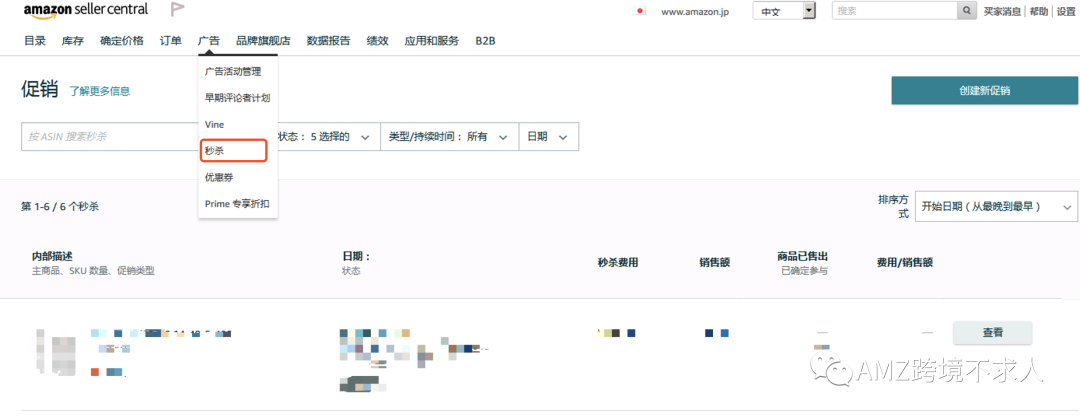Click the 秒杀费用 column header
The width and height of the screenshot is (1080, 418).
coord(618,262)
